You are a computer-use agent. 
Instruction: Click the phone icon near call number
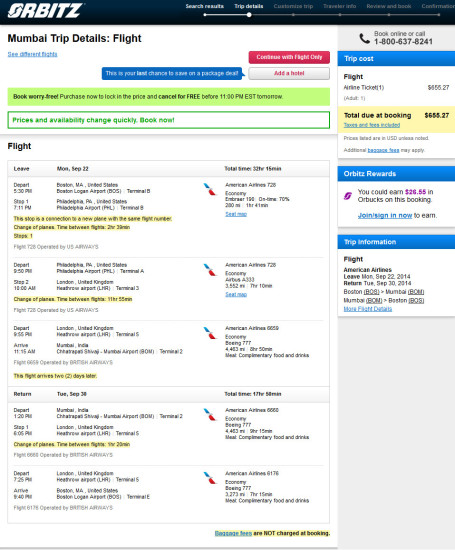pos(364,38)
